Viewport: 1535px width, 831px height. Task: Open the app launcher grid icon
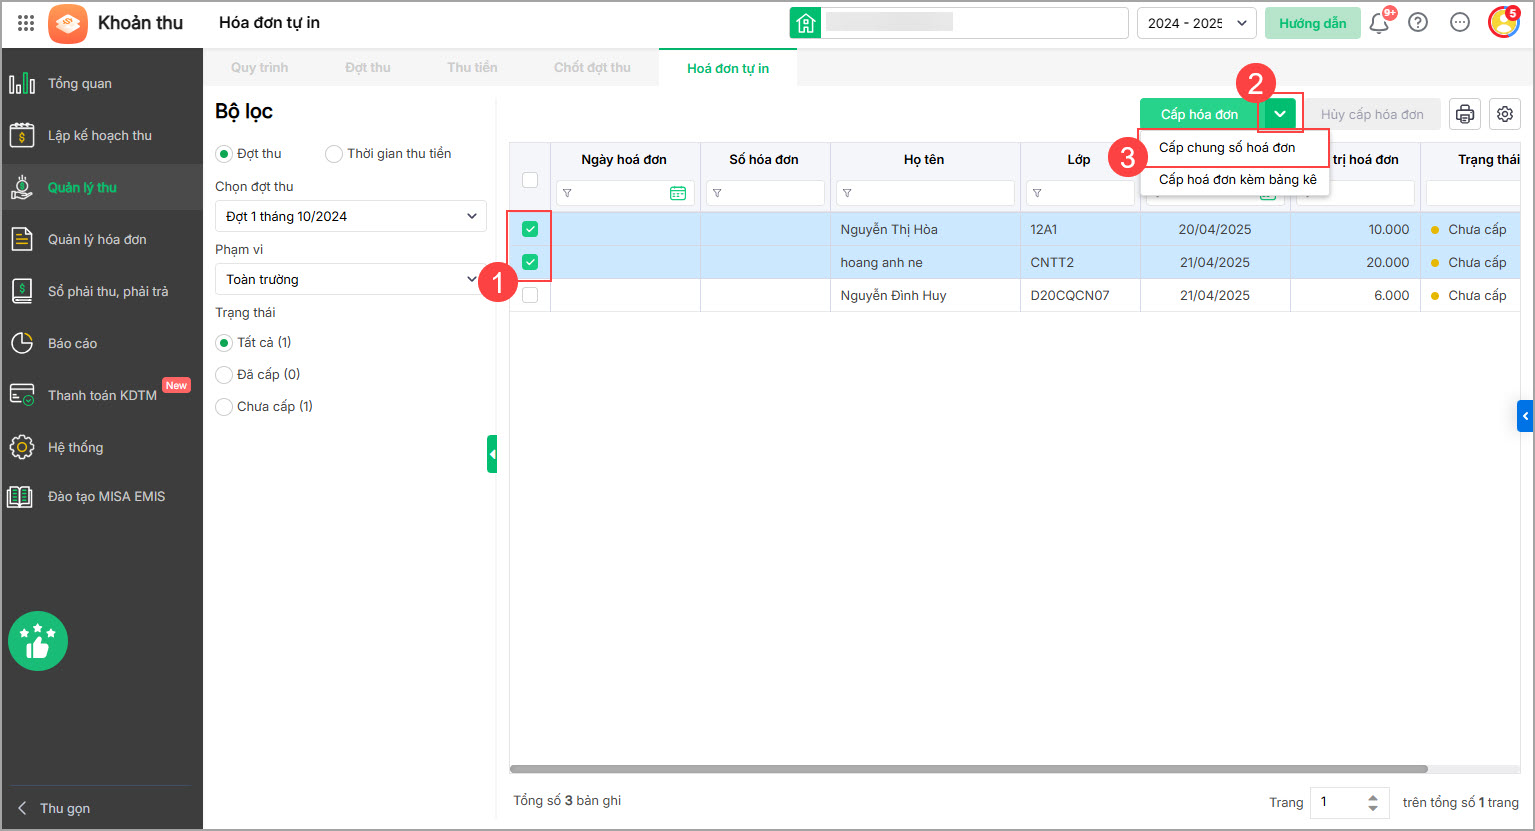point(26,23)
